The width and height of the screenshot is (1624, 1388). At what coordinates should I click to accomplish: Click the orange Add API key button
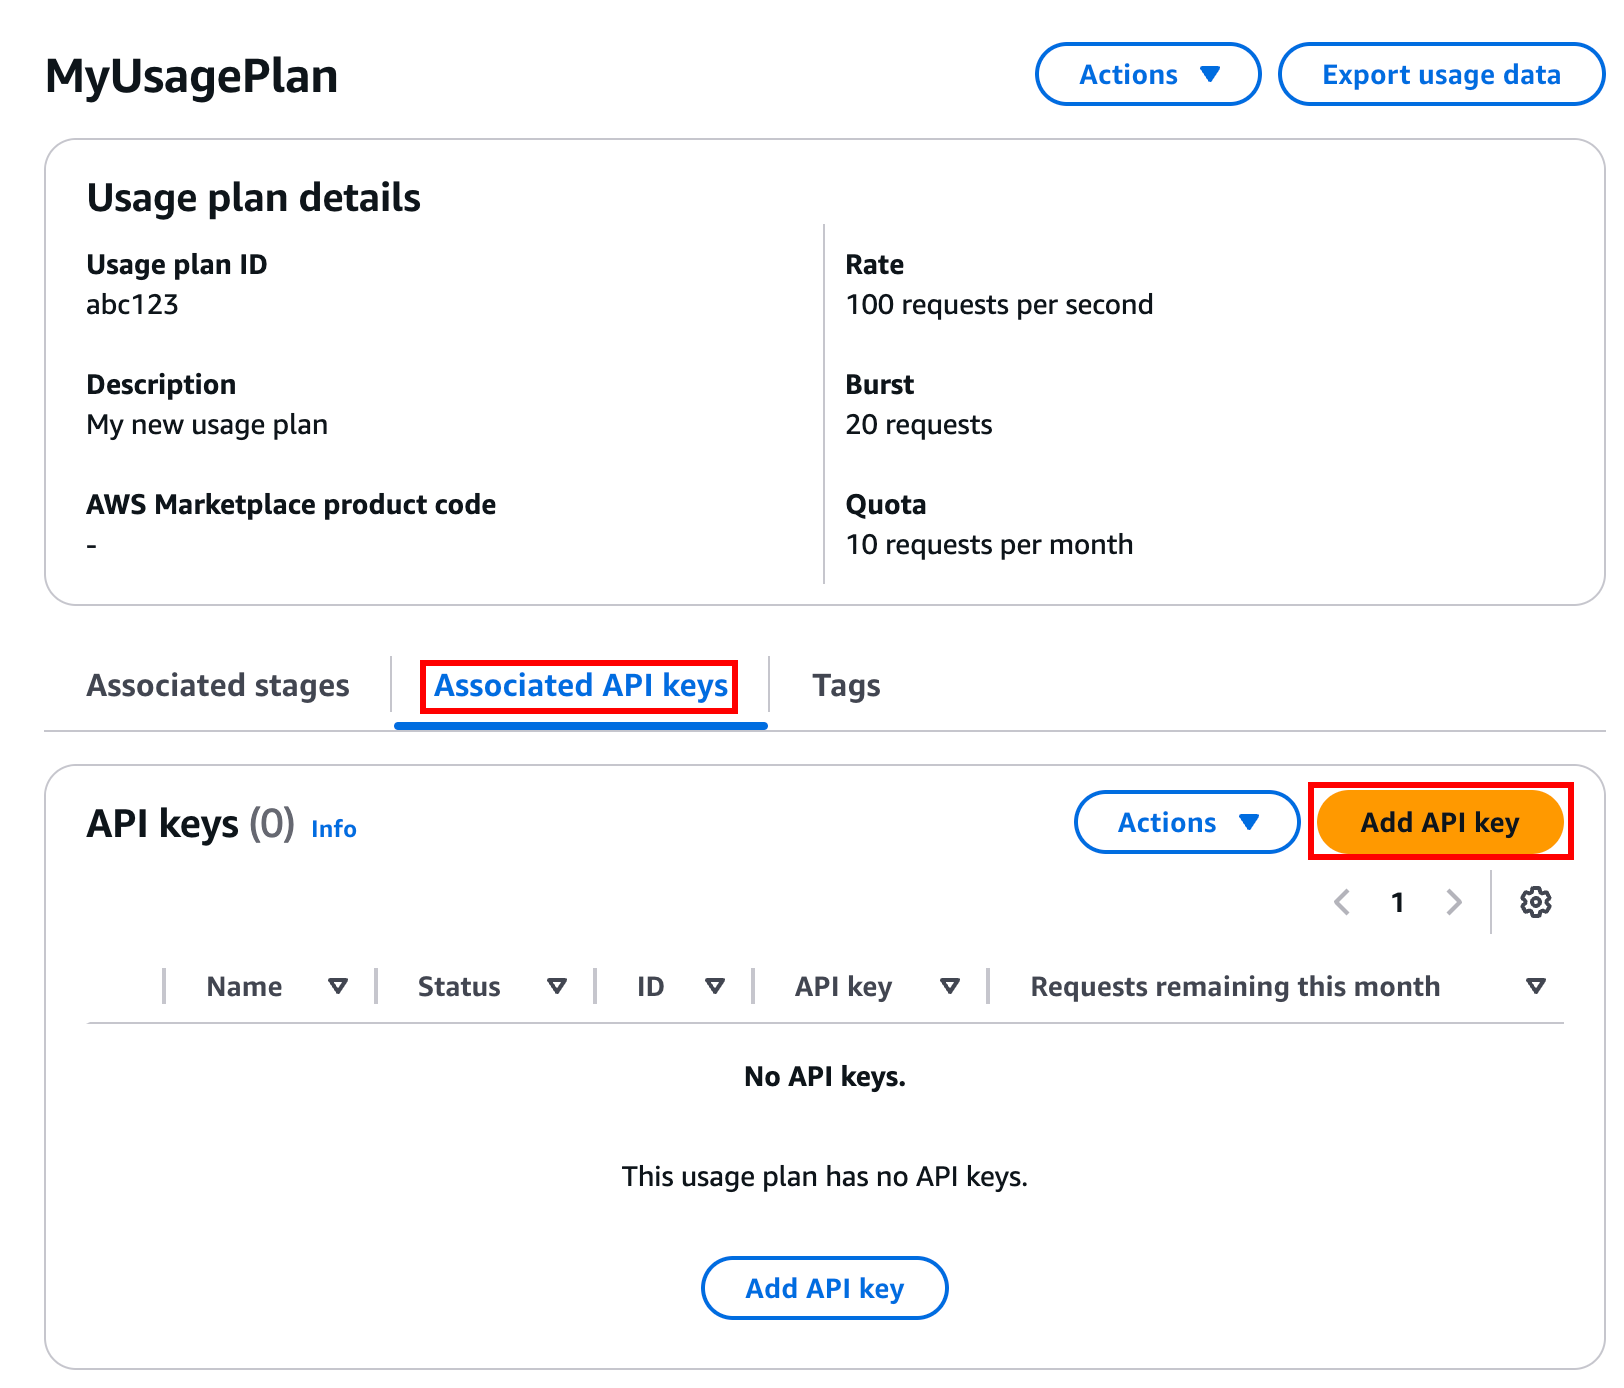1440,822
